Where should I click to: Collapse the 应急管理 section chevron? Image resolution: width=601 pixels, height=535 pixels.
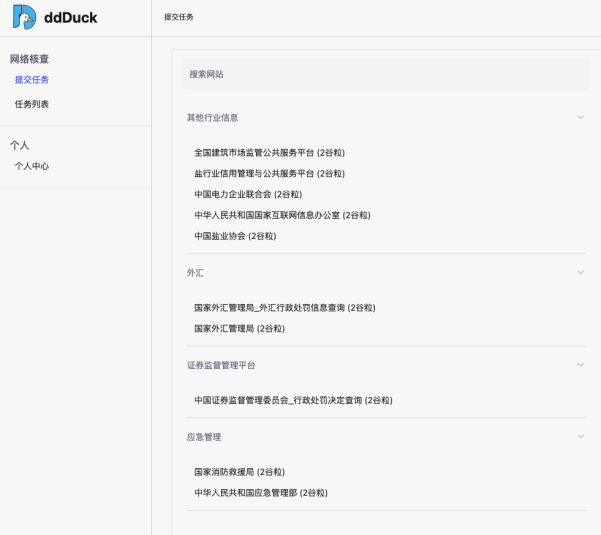point(581,437)
